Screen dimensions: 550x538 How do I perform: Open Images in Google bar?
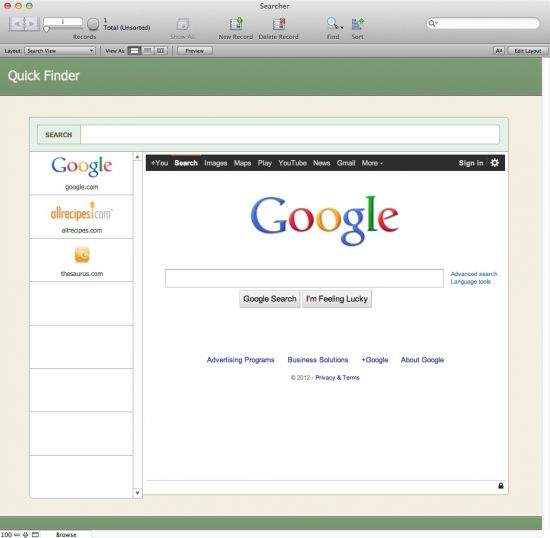(216, 163)
